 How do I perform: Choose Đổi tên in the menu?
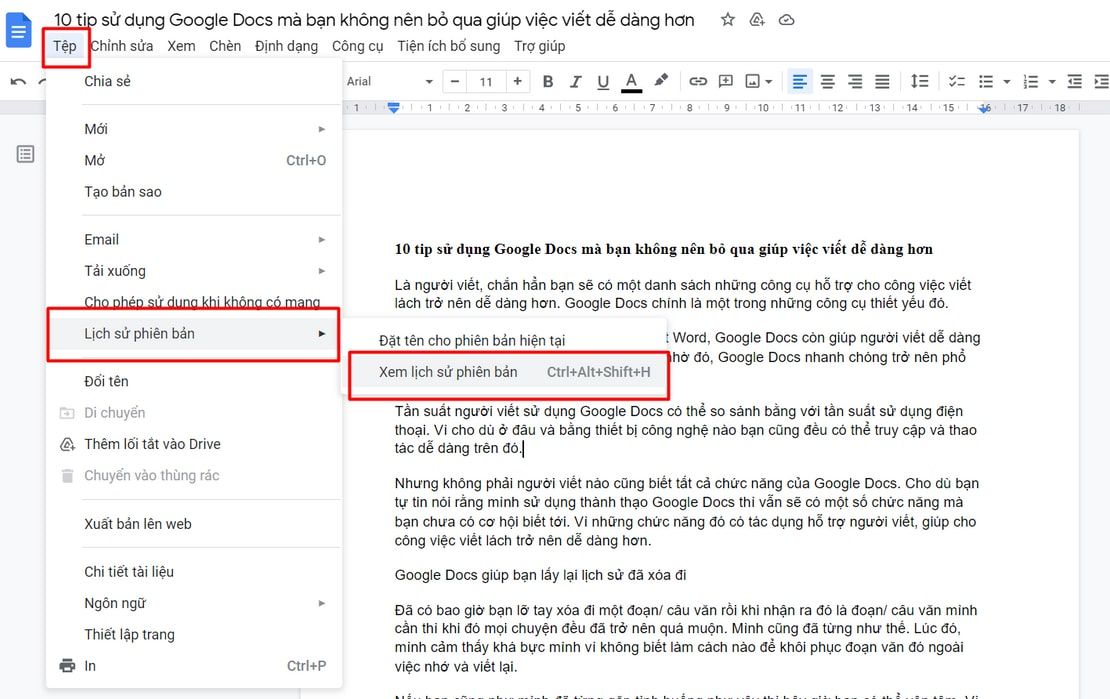click(x=194, y=381)
